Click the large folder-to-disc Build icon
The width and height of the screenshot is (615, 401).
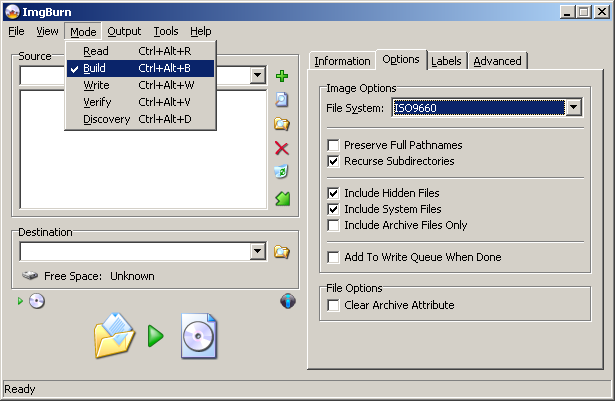[115, 335]
